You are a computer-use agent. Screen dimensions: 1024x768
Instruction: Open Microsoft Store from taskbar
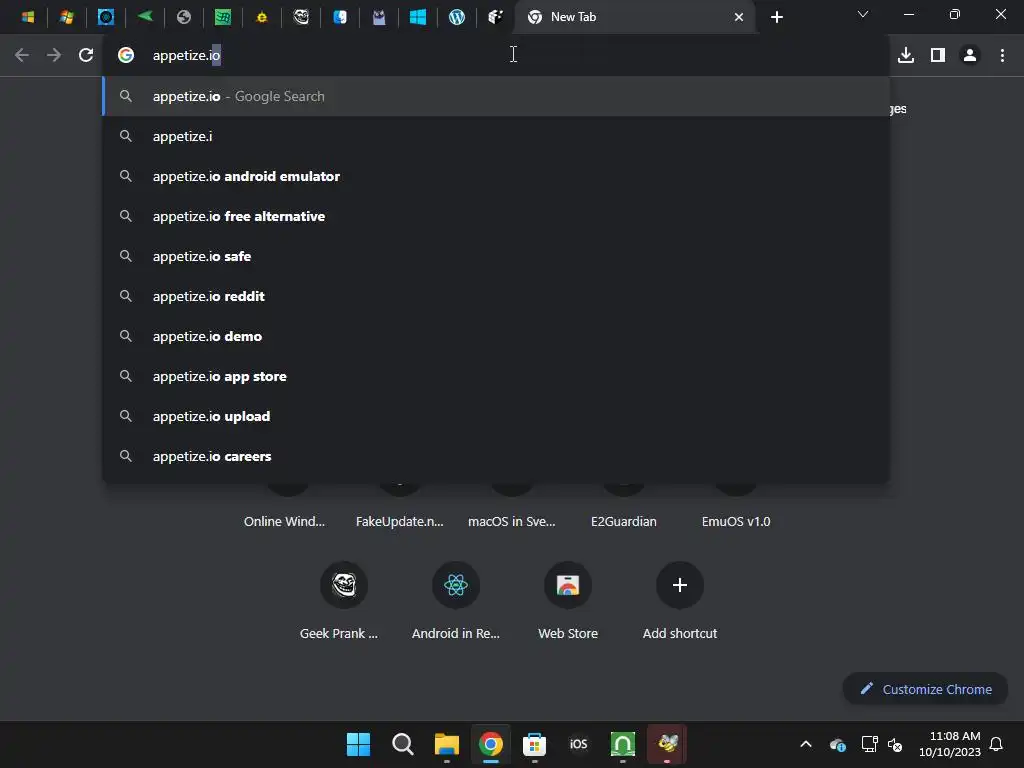tap(534, 744)
